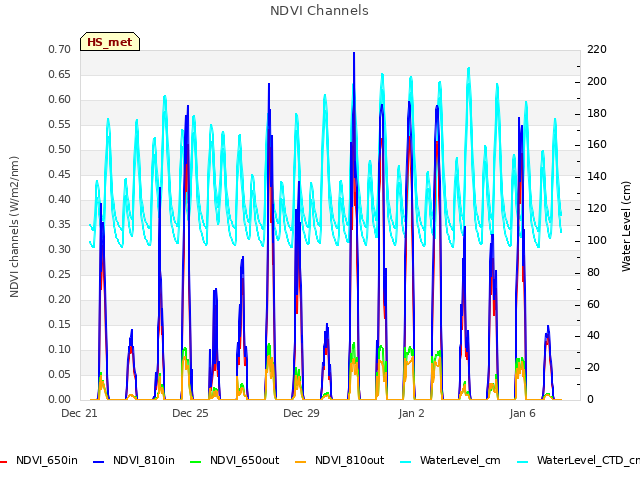The width and height of the screenshot is (640, 480).
Task: Click the 0.70 left y-axis tick label
Action: 60,49
